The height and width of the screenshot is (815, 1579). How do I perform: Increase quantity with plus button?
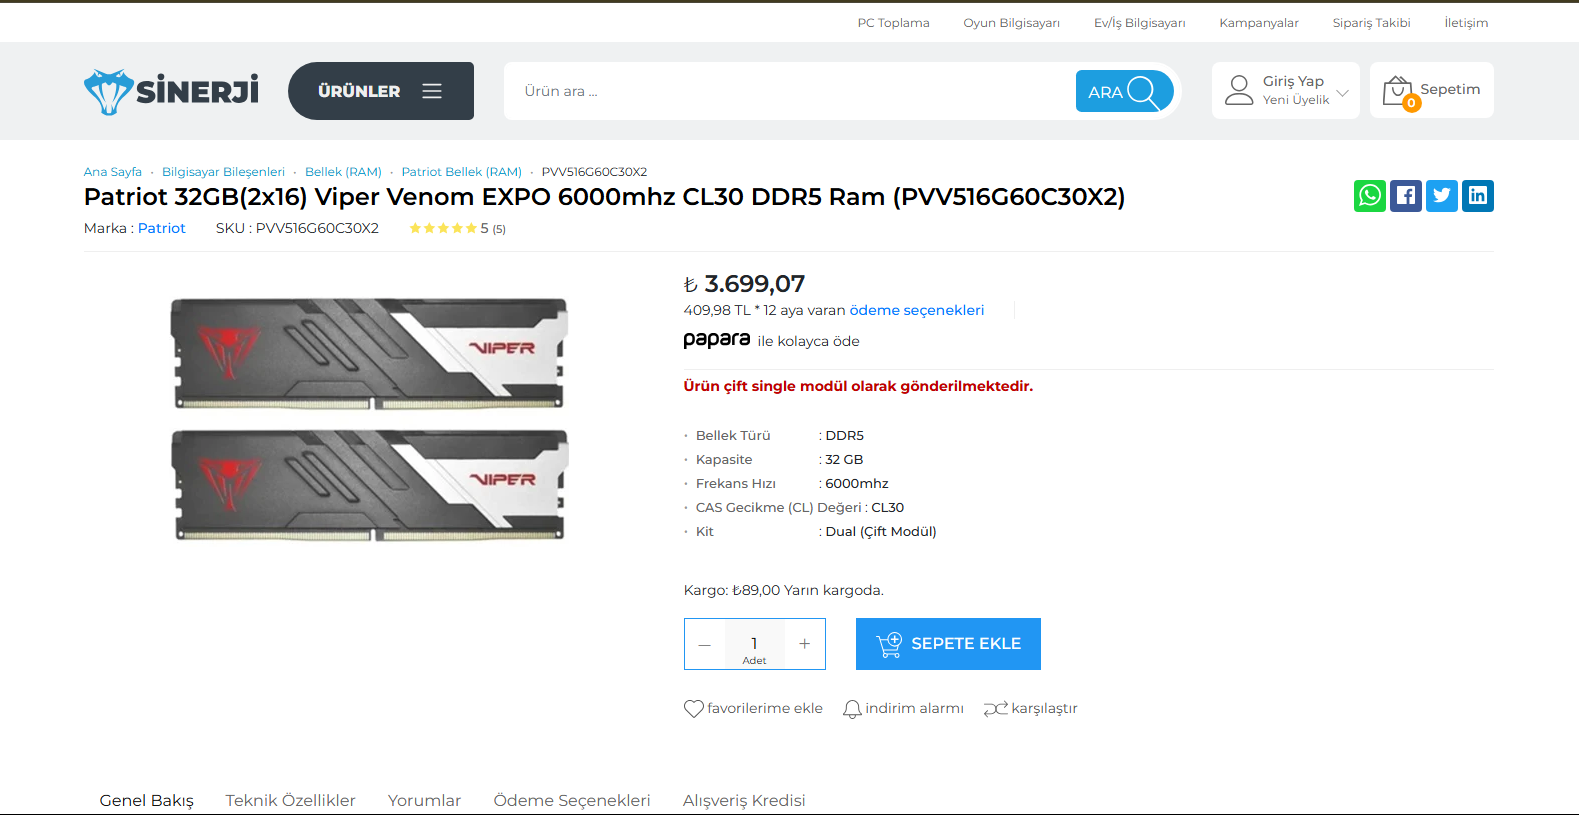point(804,644)
